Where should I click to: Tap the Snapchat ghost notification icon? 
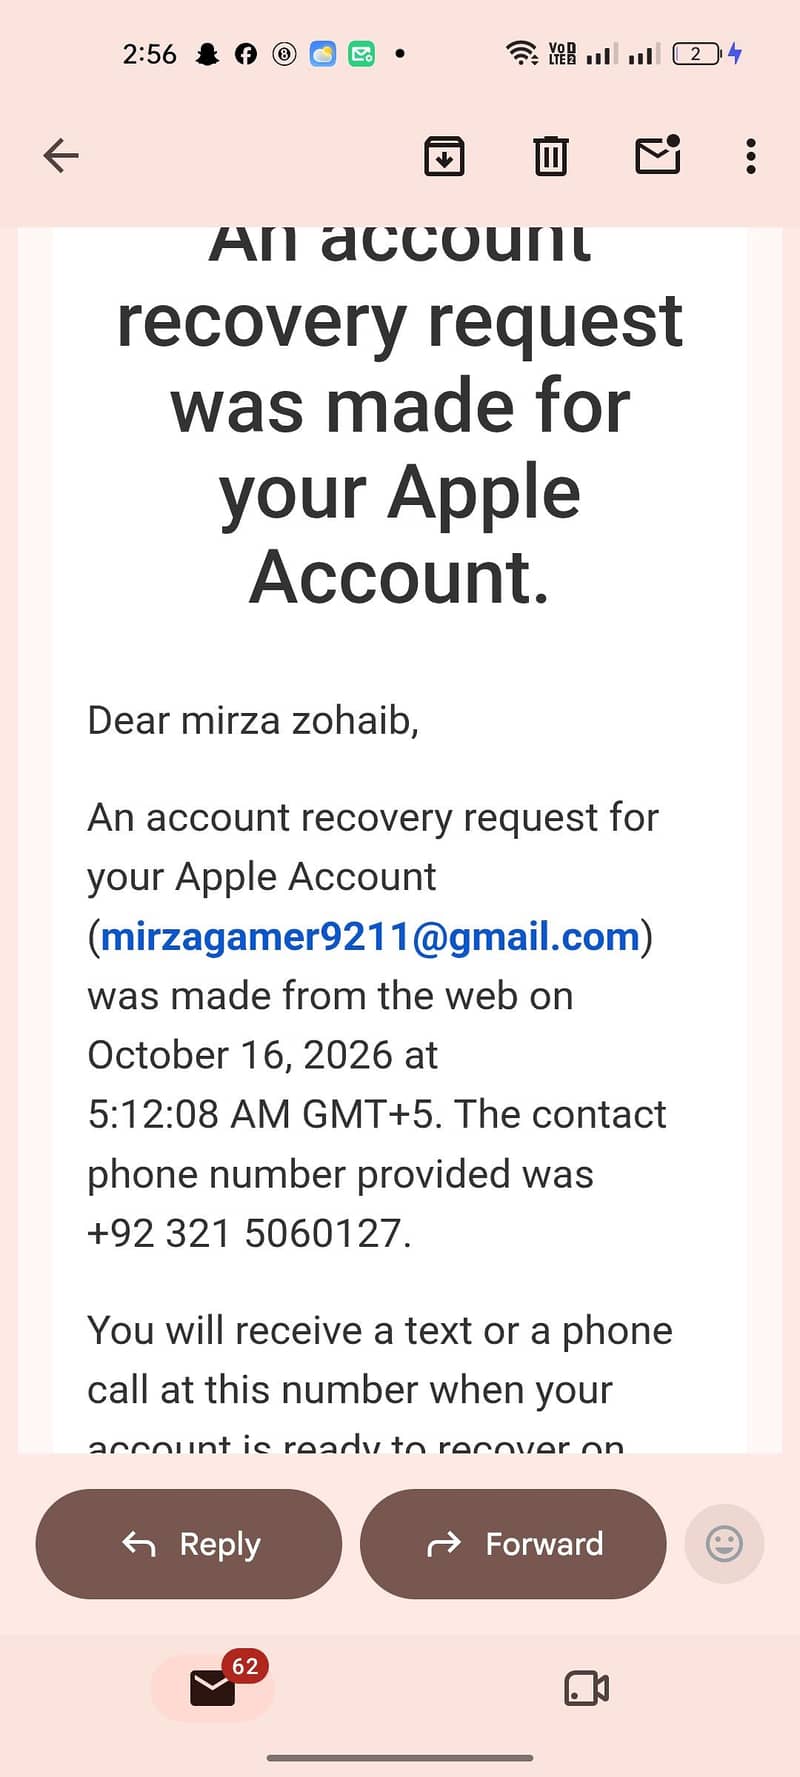(x=207, y=54)
